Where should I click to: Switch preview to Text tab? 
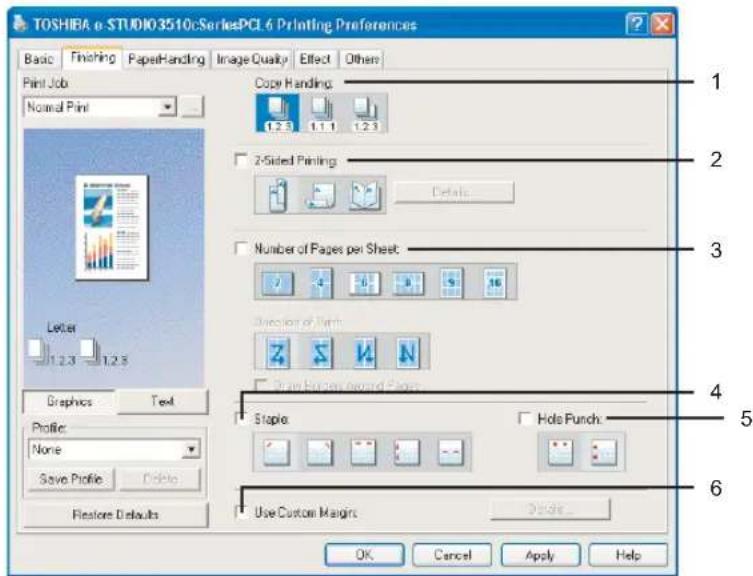coord(162,402)
